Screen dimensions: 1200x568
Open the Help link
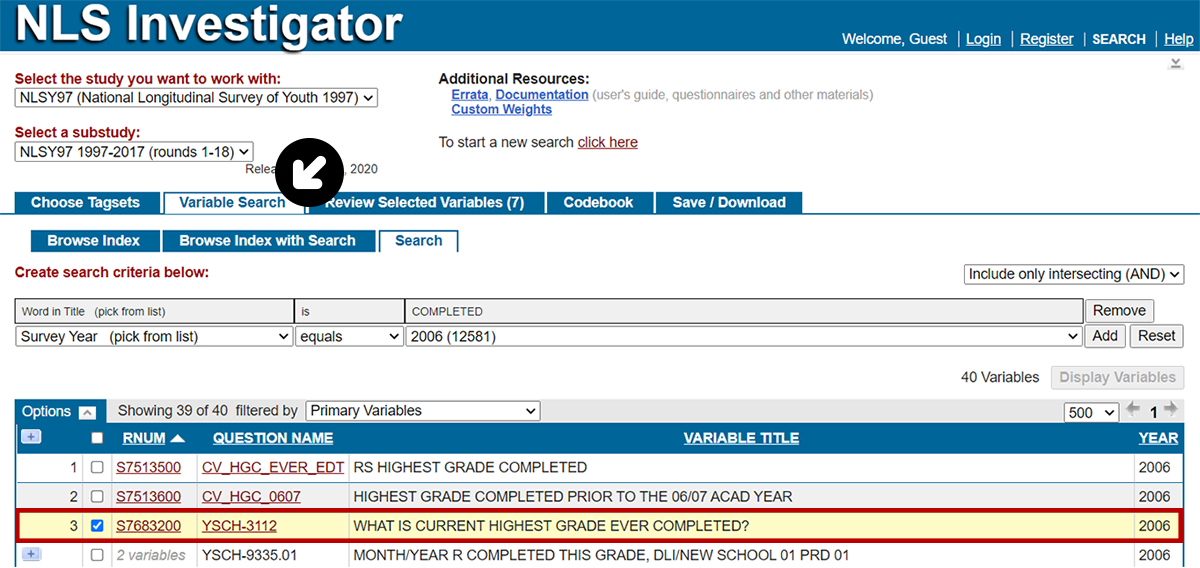coord(1179,39)
